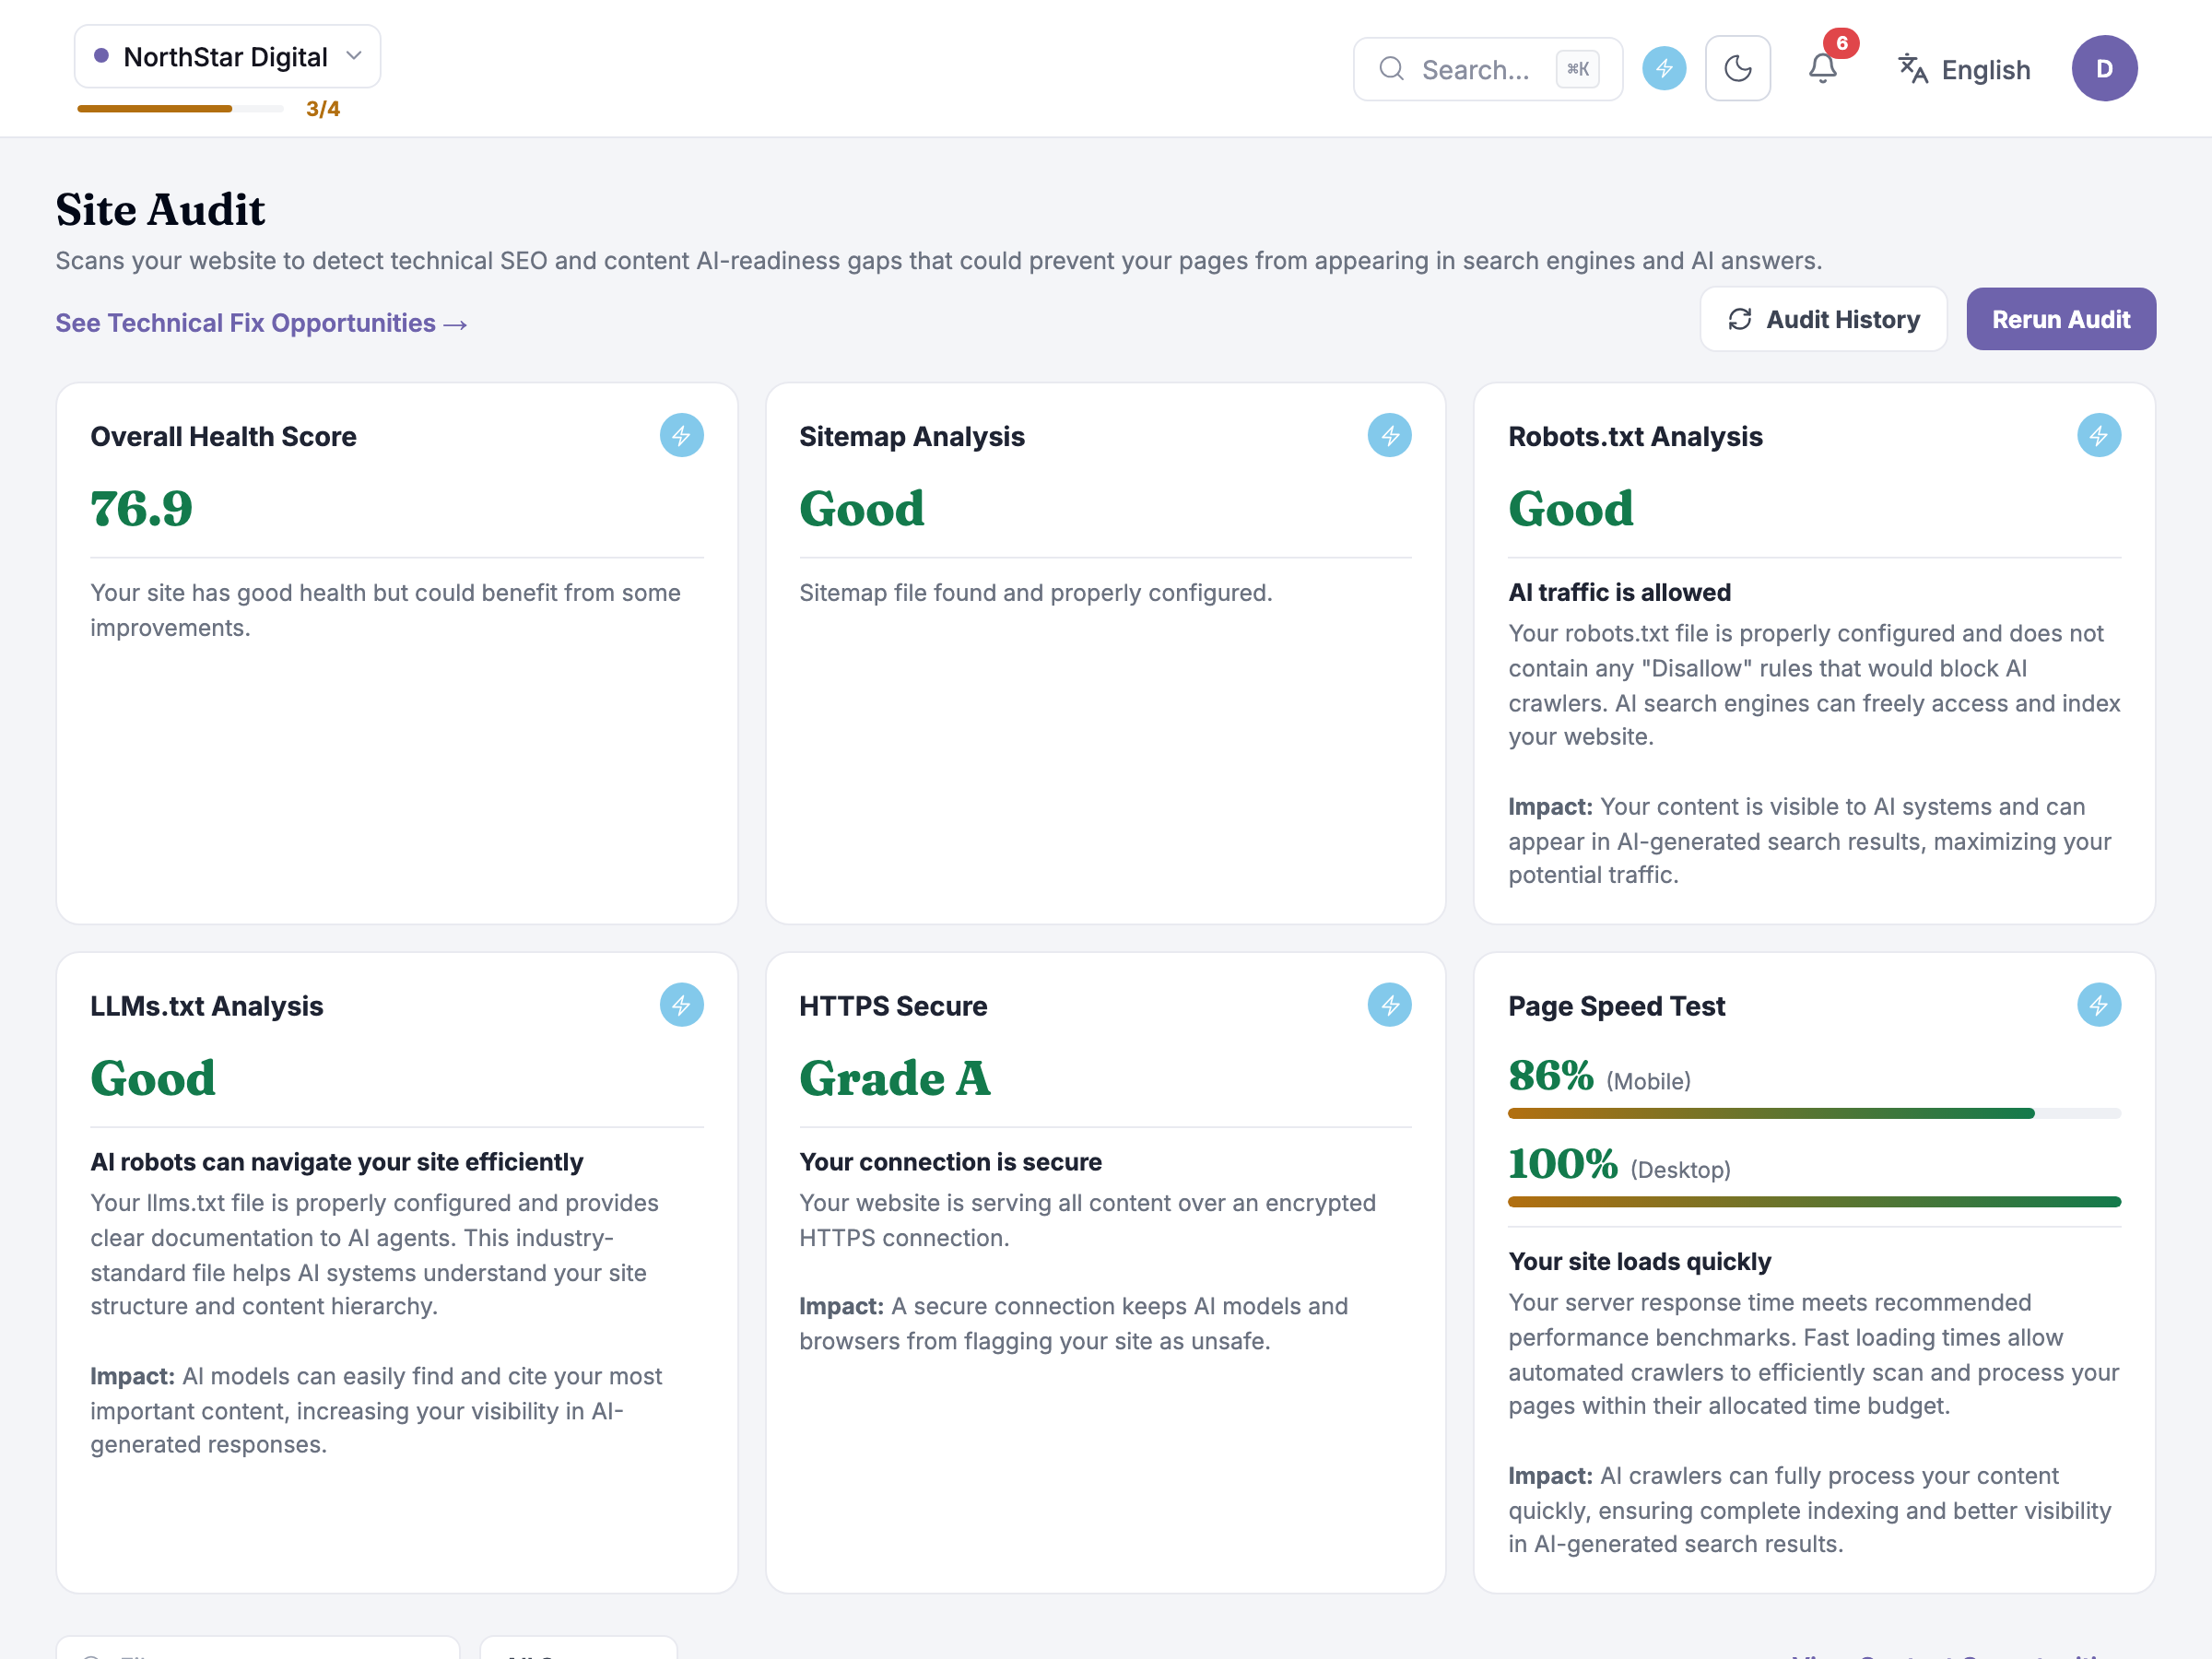Open notifications bell with 6 badge
2212x1659 pixels.
(1823, 68)
